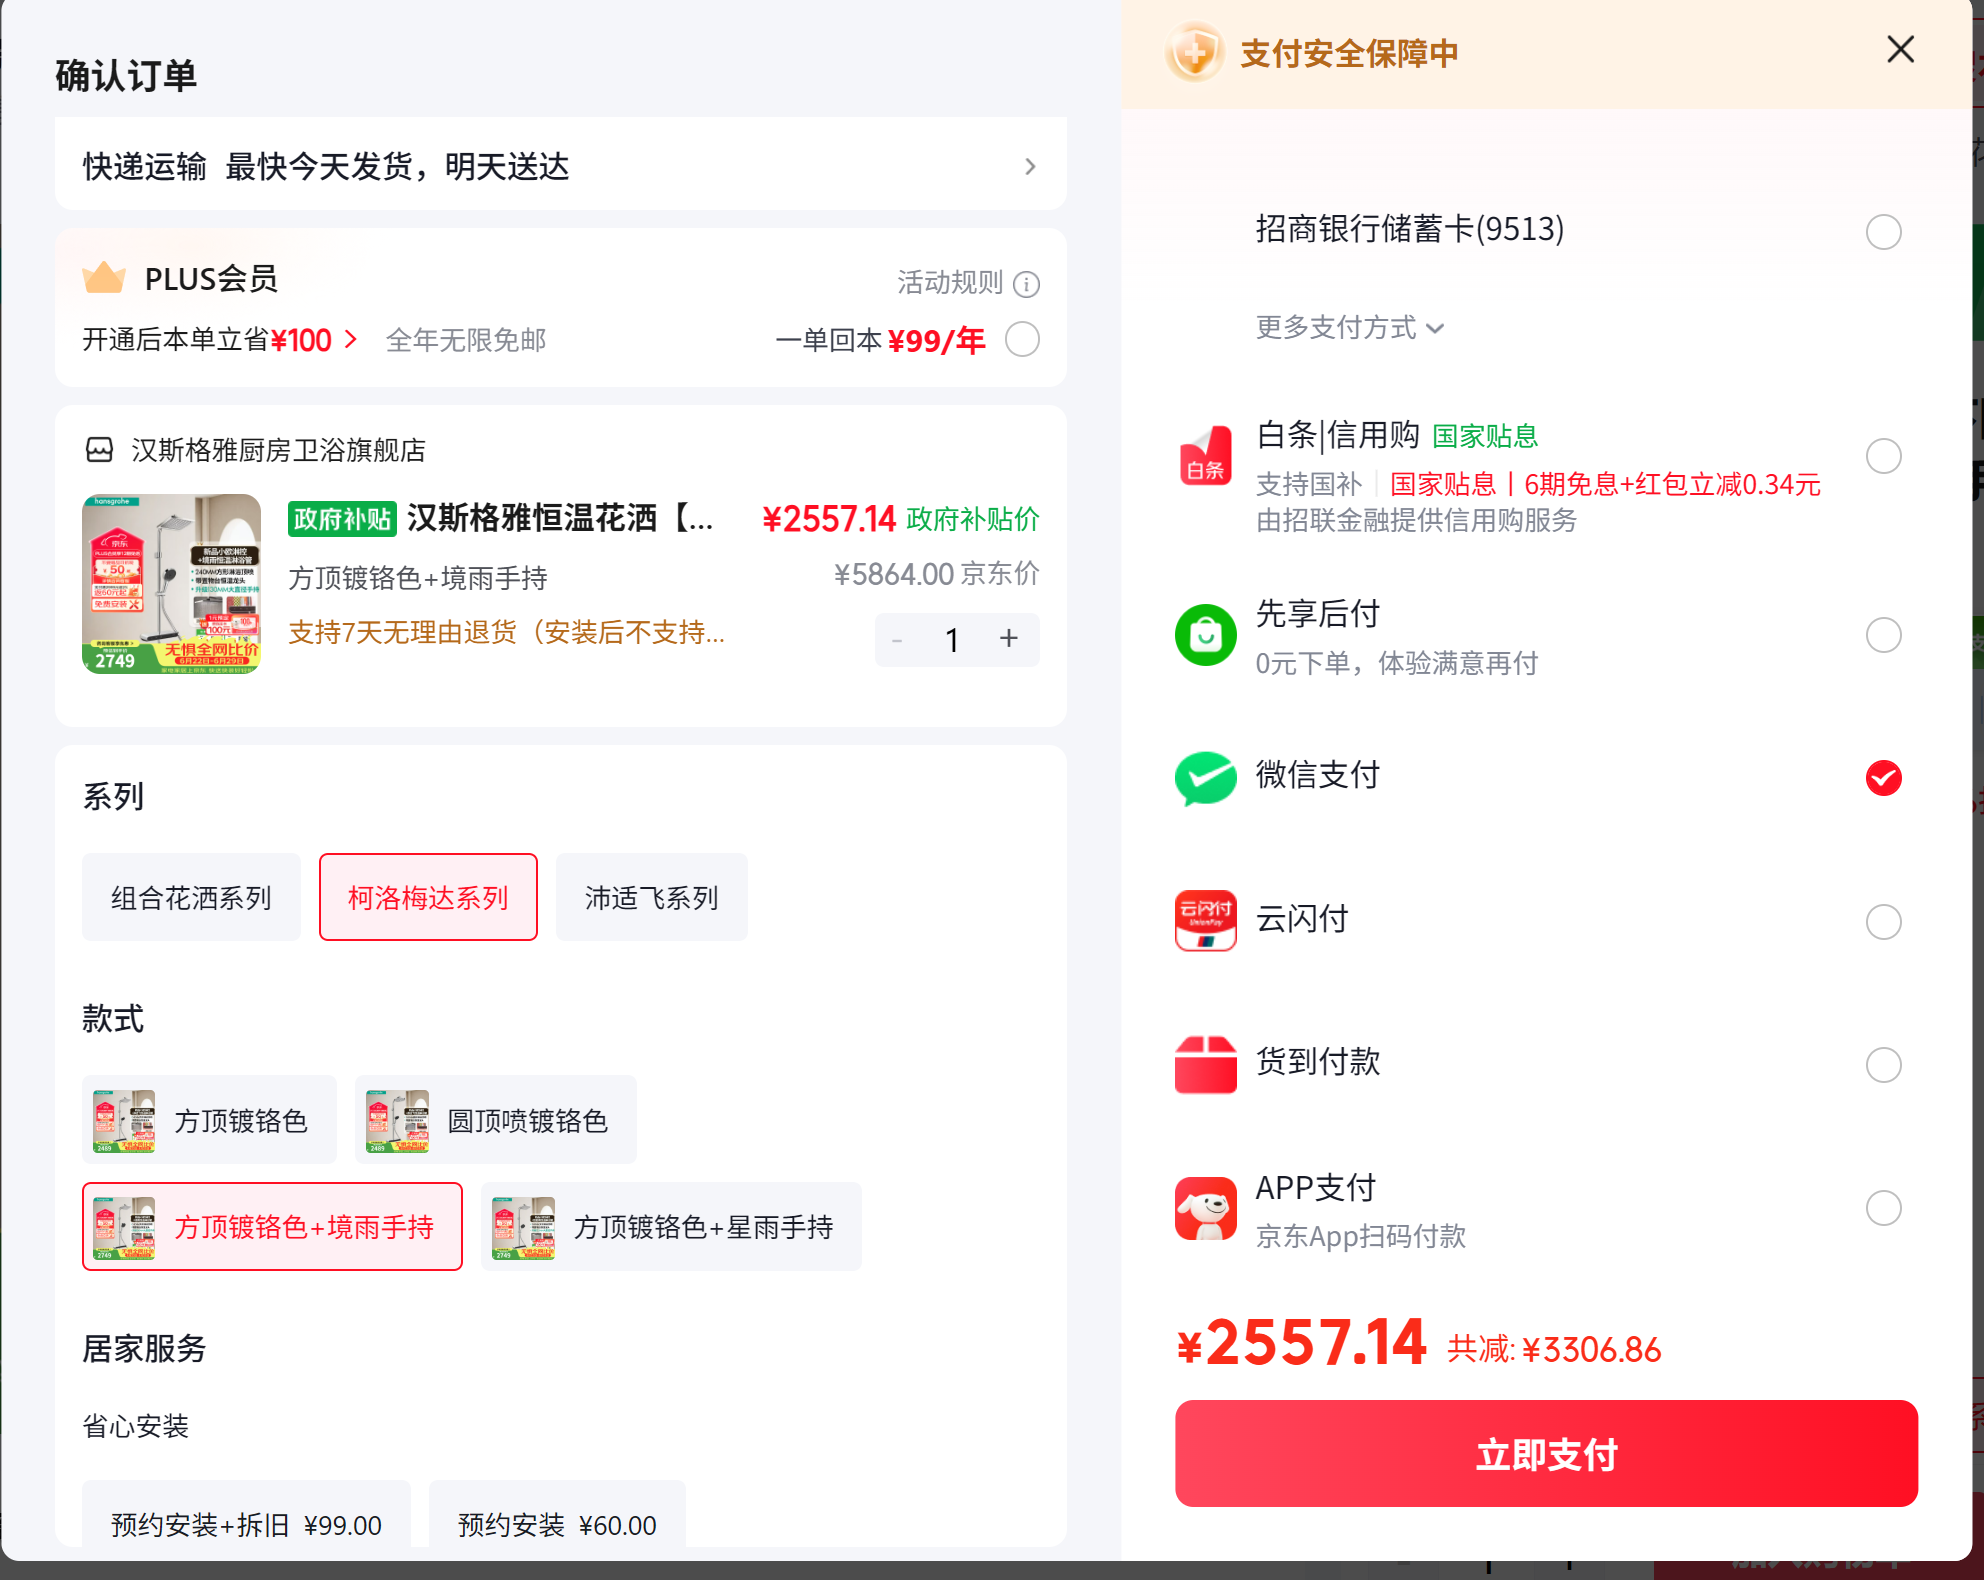
Task: Click the 立即支付 pay now button
Action: 1546,1453
